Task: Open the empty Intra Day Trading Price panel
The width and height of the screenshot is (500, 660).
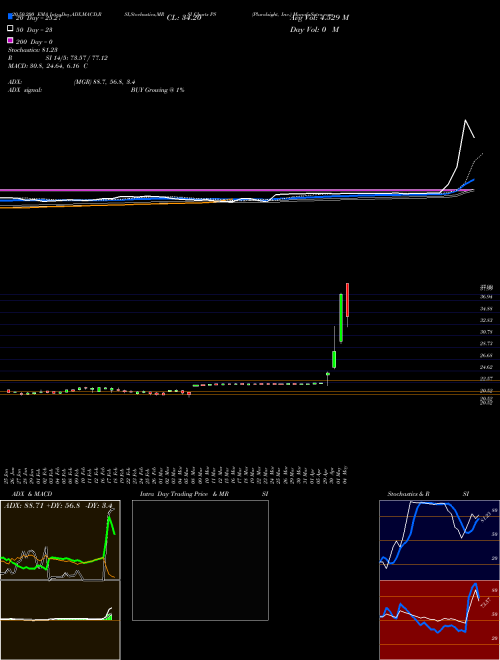Action: (200, 560)
